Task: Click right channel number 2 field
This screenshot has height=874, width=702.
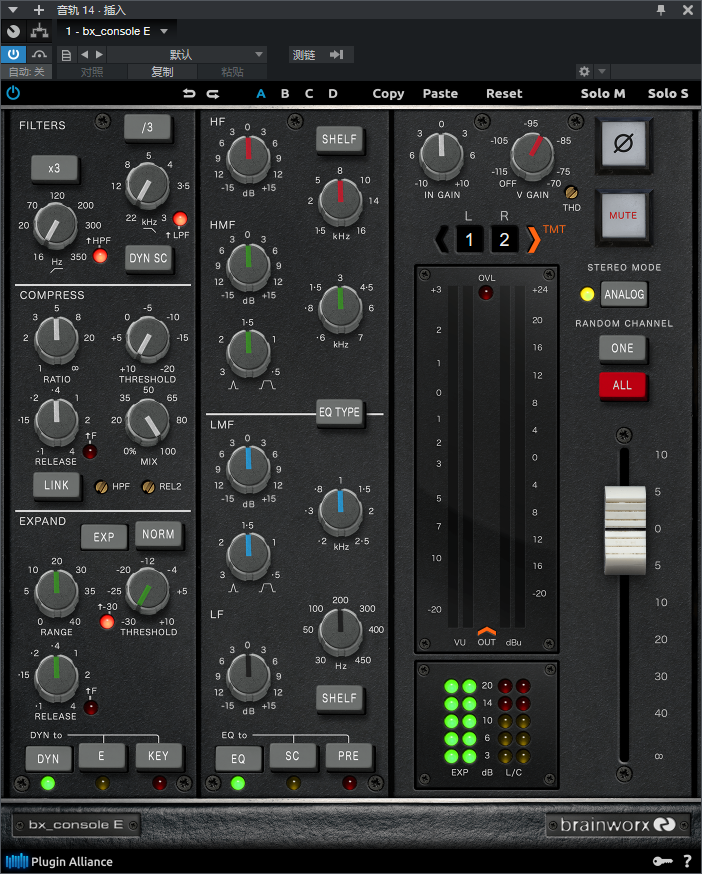Action: tap(504, 239)
